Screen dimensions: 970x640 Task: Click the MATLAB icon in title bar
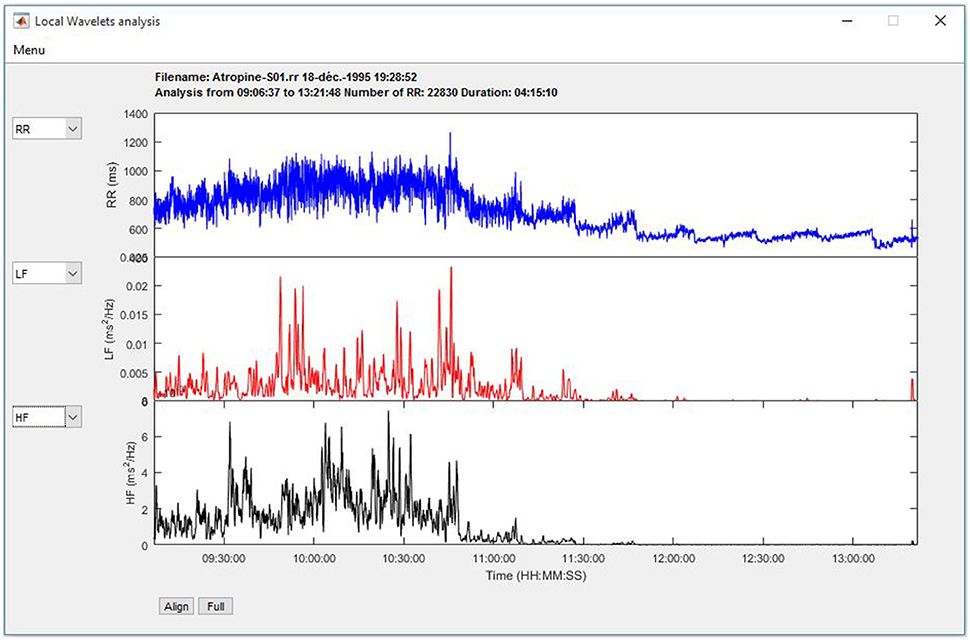tap(21, 21)
